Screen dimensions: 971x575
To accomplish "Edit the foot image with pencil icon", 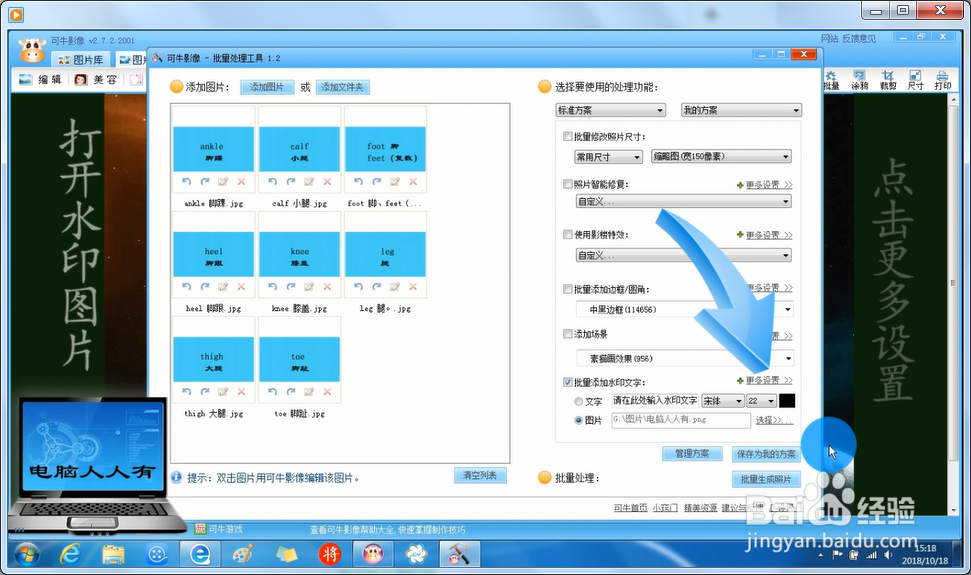I will [x=395, y=181].
